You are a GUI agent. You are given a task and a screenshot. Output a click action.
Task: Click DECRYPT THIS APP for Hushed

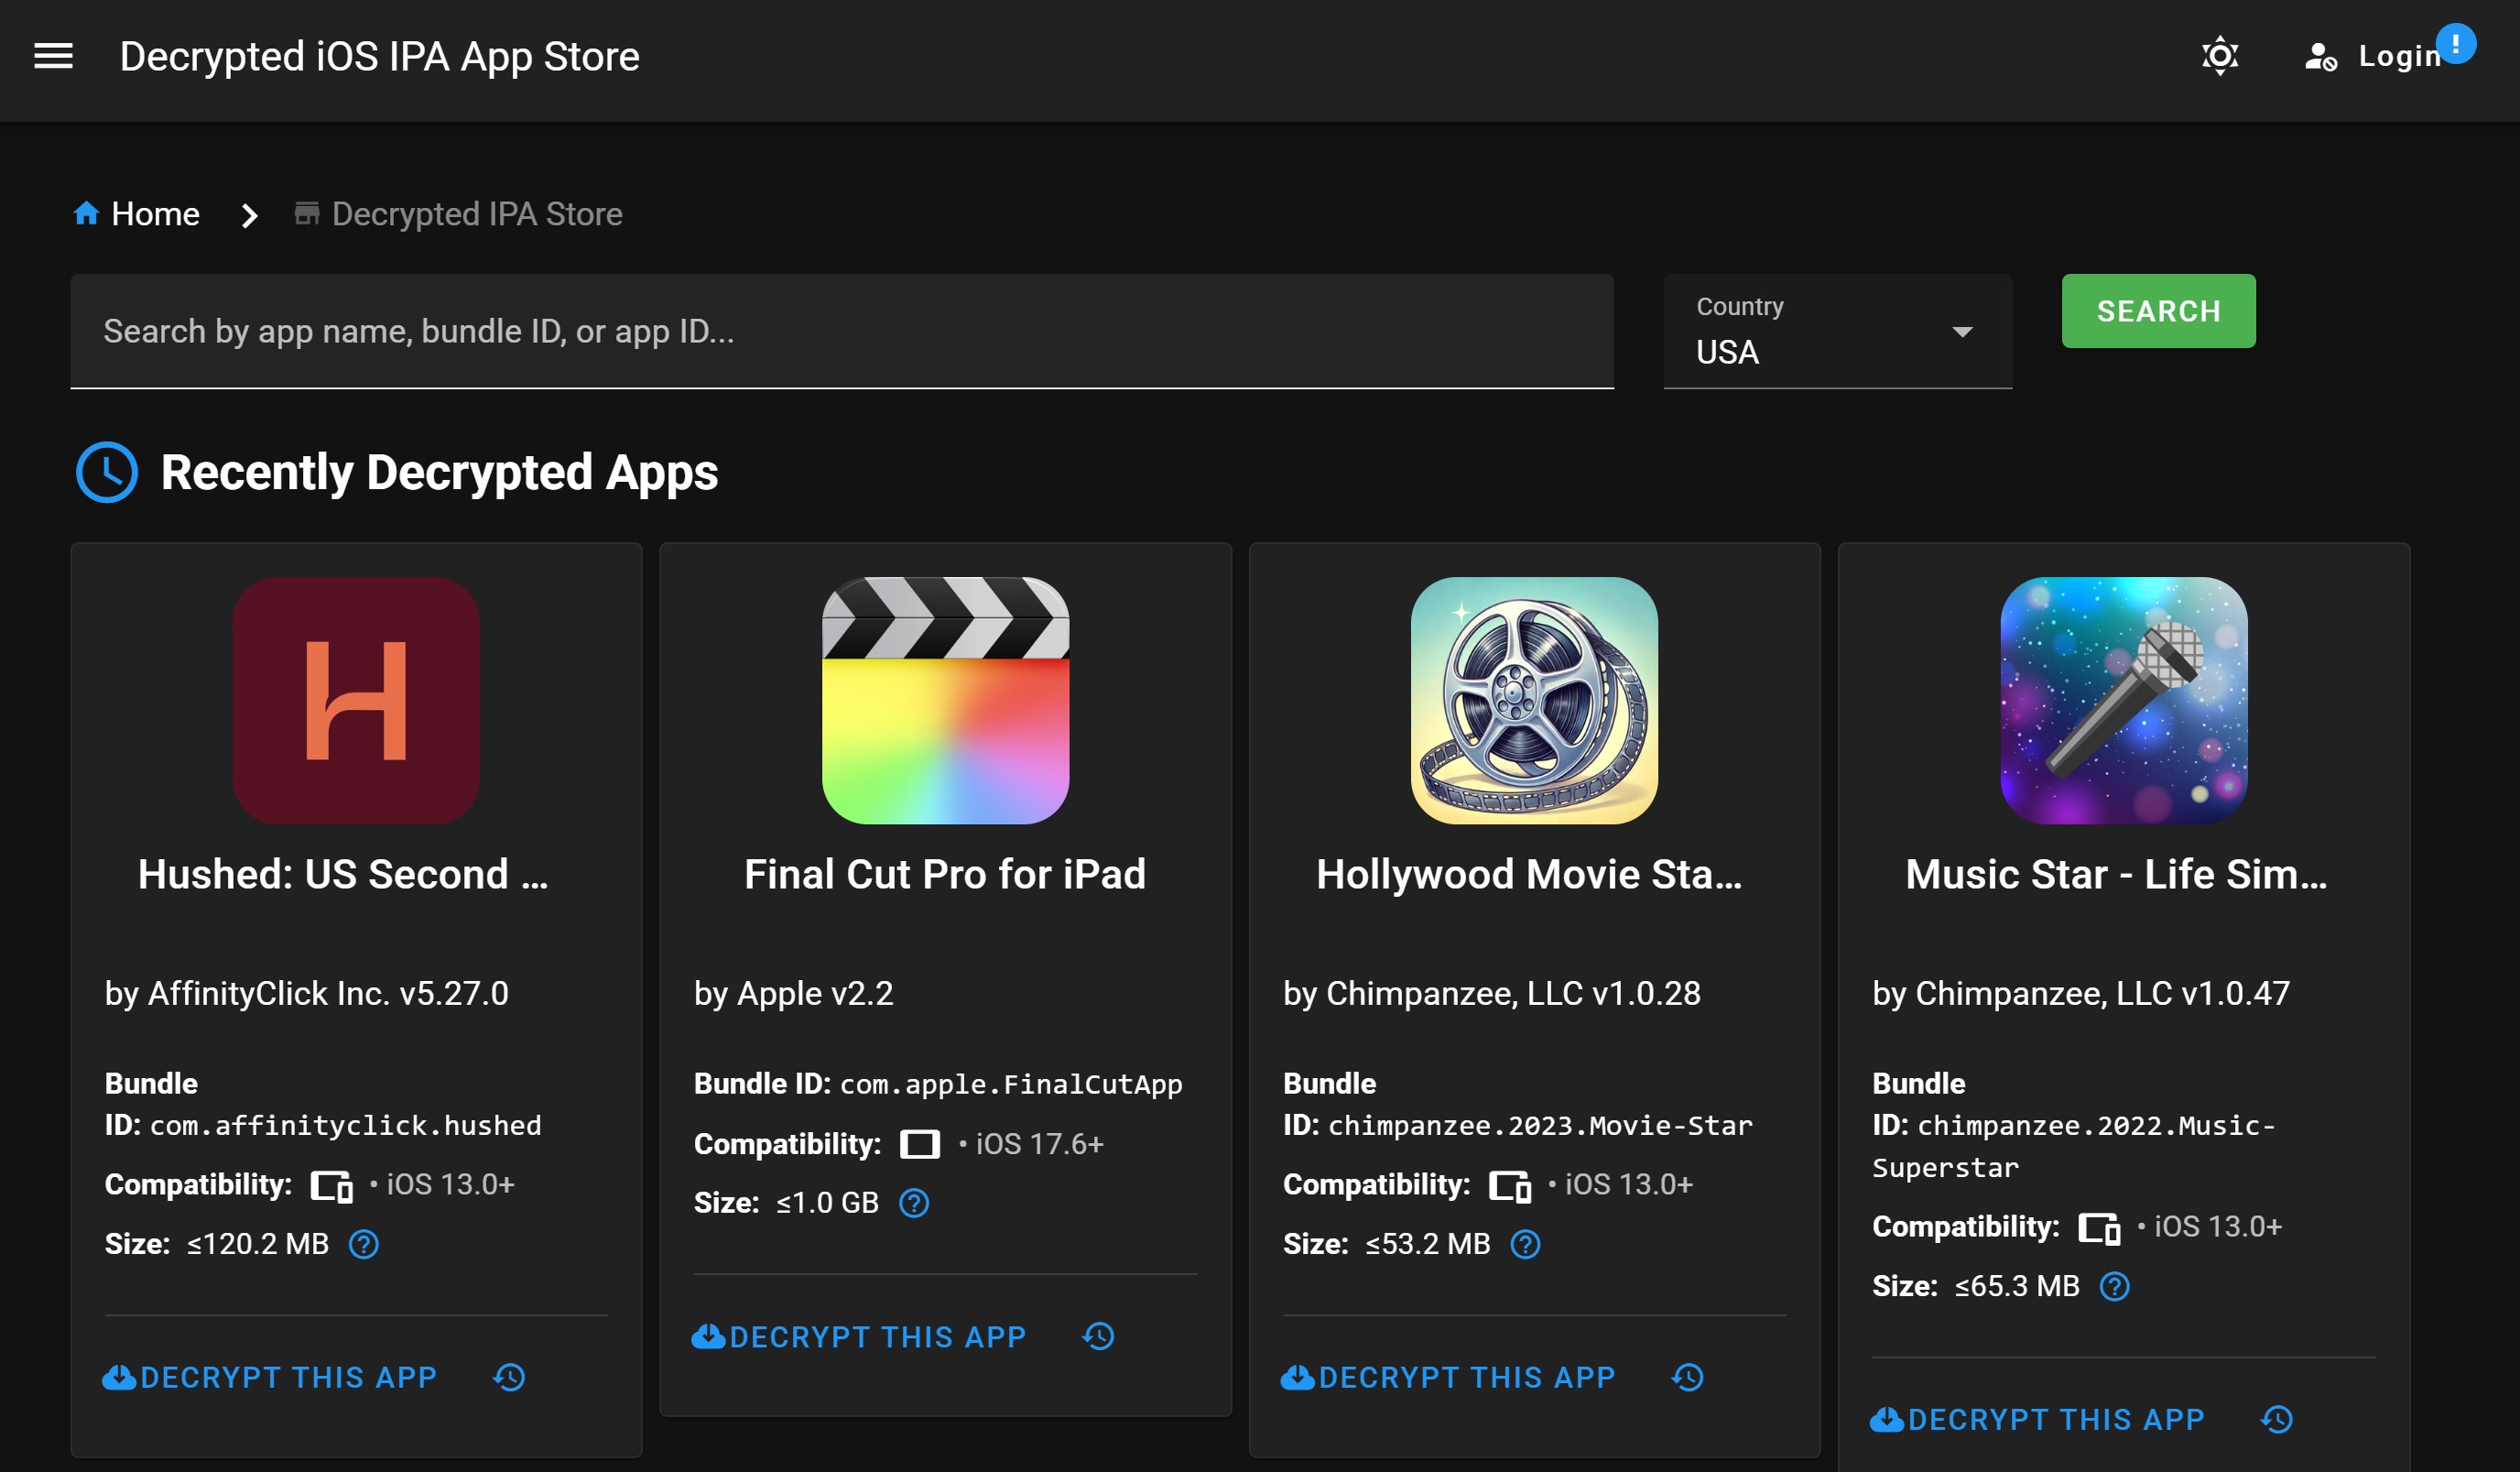(270, 1378)
